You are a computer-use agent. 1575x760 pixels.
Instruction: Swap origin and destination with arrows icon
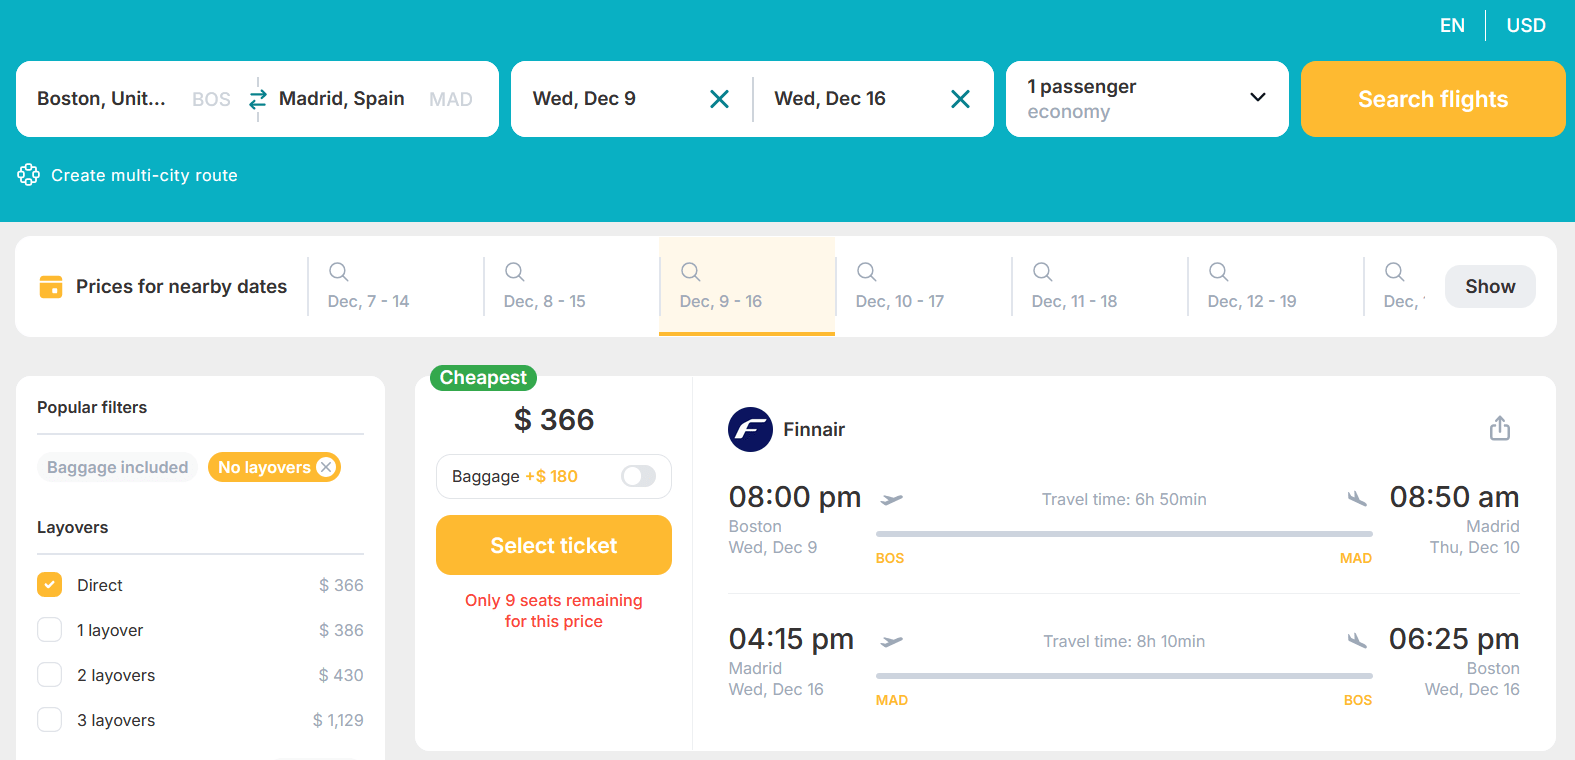tap(258, 99)
